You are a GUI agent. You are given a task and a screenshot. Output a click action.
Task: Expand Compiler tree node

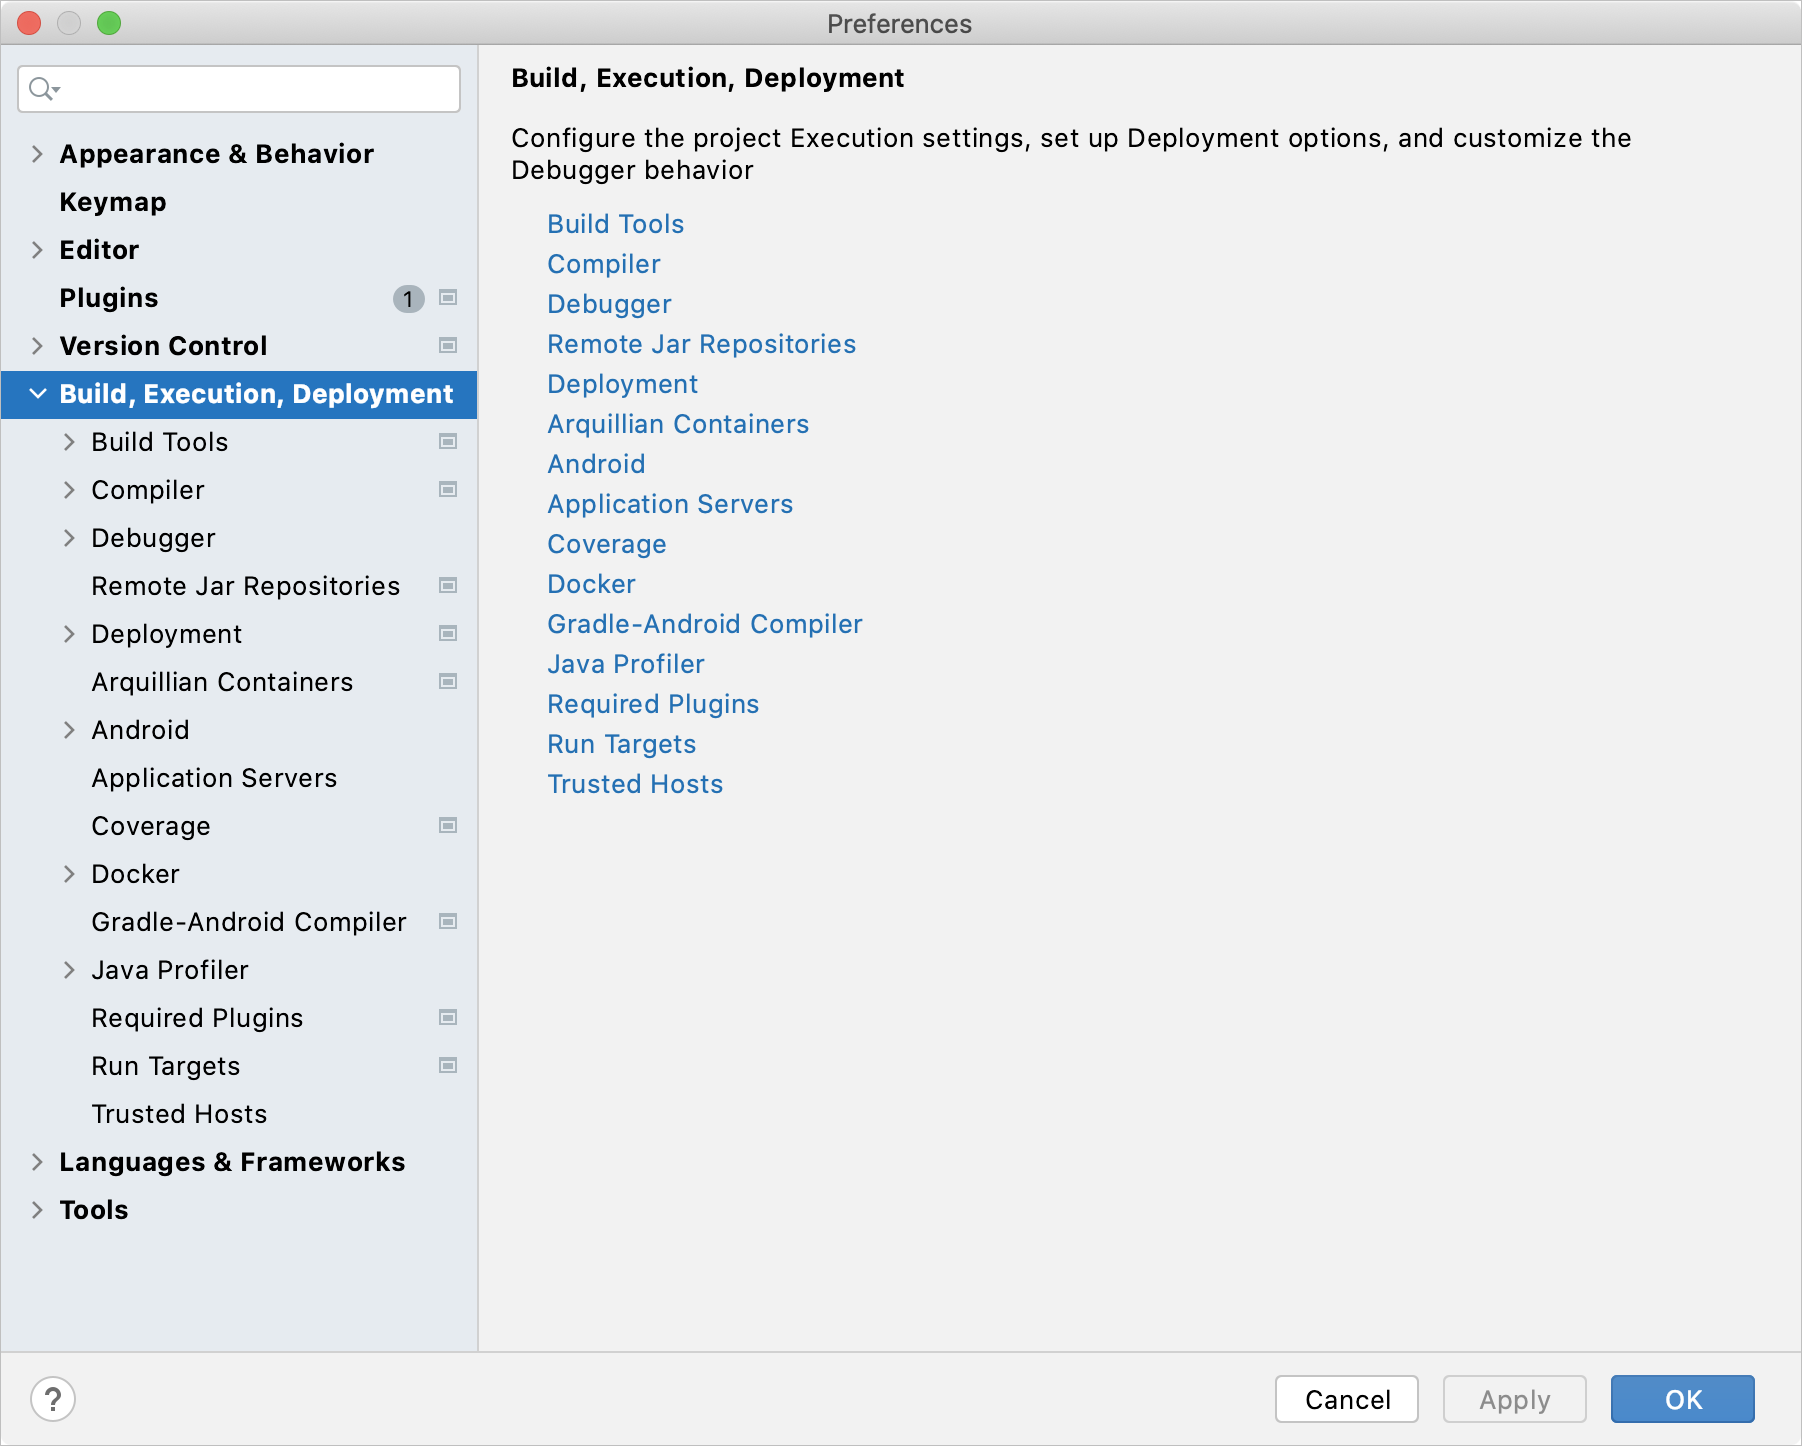pyautogui.click(x=69, y=490)
